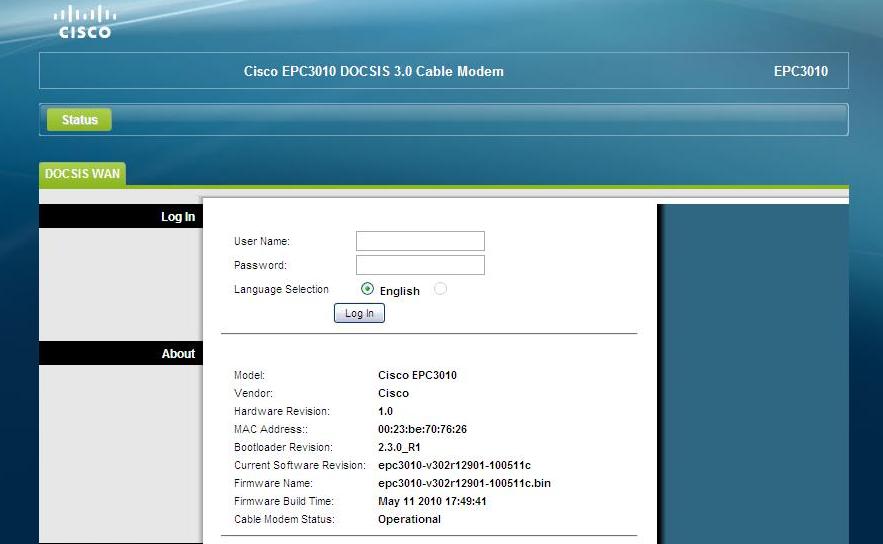Click the Firmware Build Time: label
Screen dimensions: 883x544
coord(284,501)
